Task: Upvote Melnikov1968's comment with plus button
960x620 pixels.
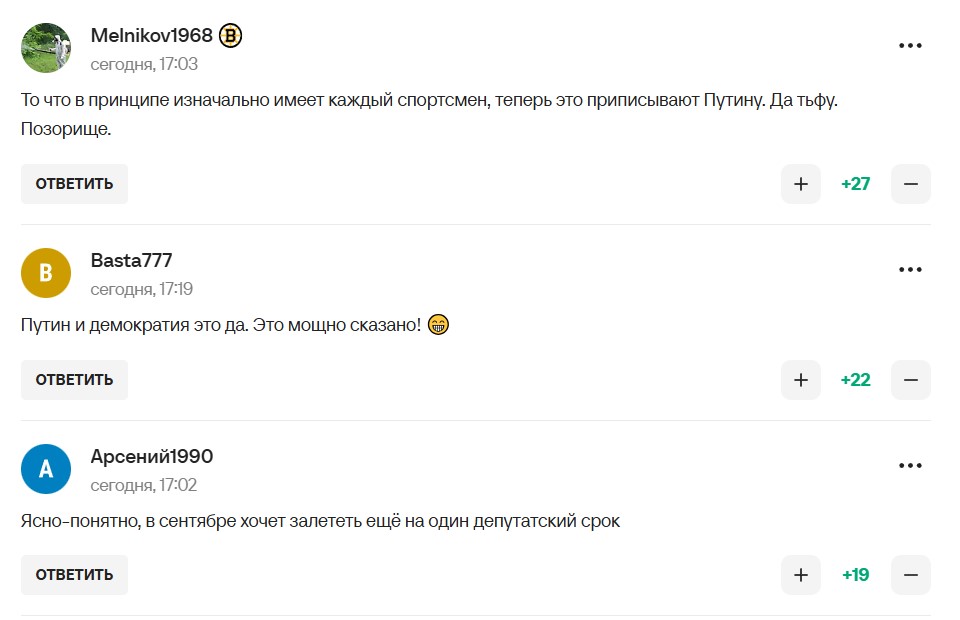Action: (801, 184)
